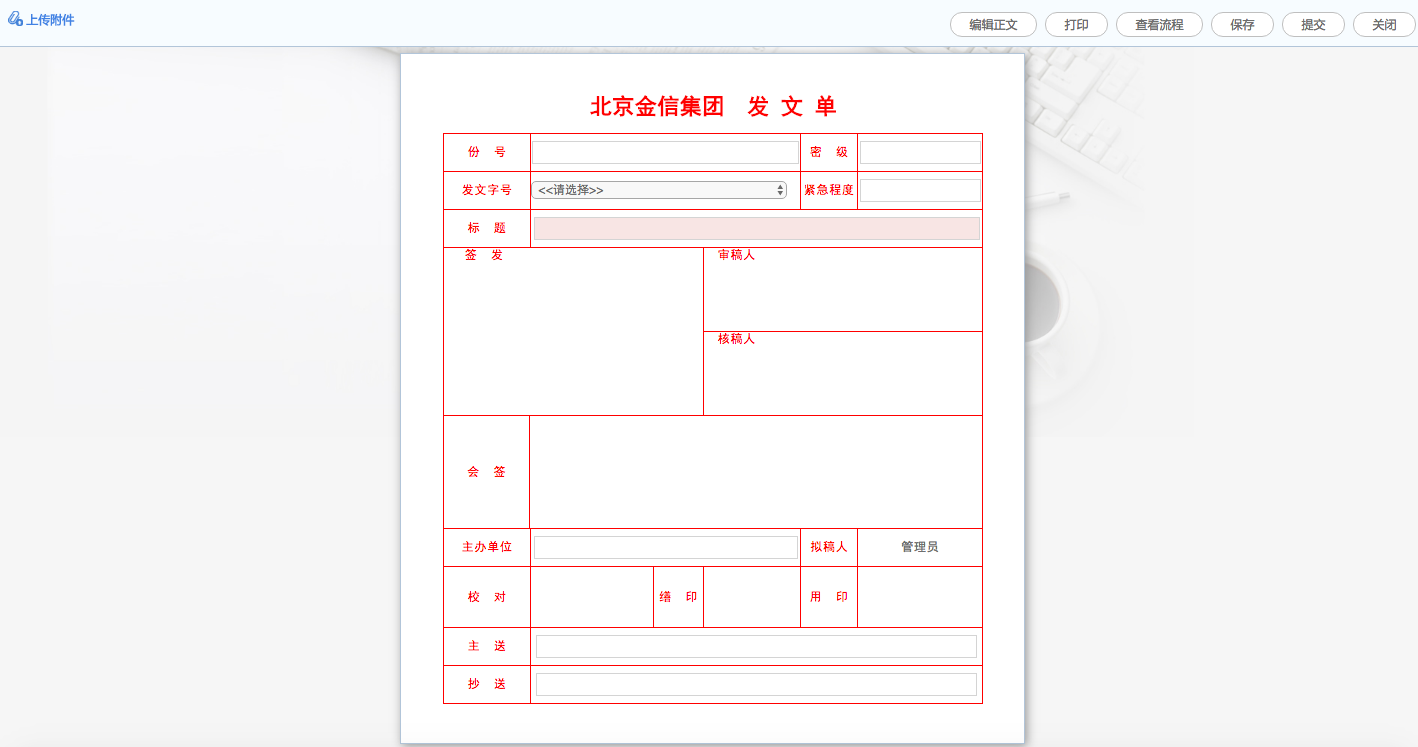1418x747 pixels.
Task: Click inside the 份号 input field
Action: (x=665, y=151)
